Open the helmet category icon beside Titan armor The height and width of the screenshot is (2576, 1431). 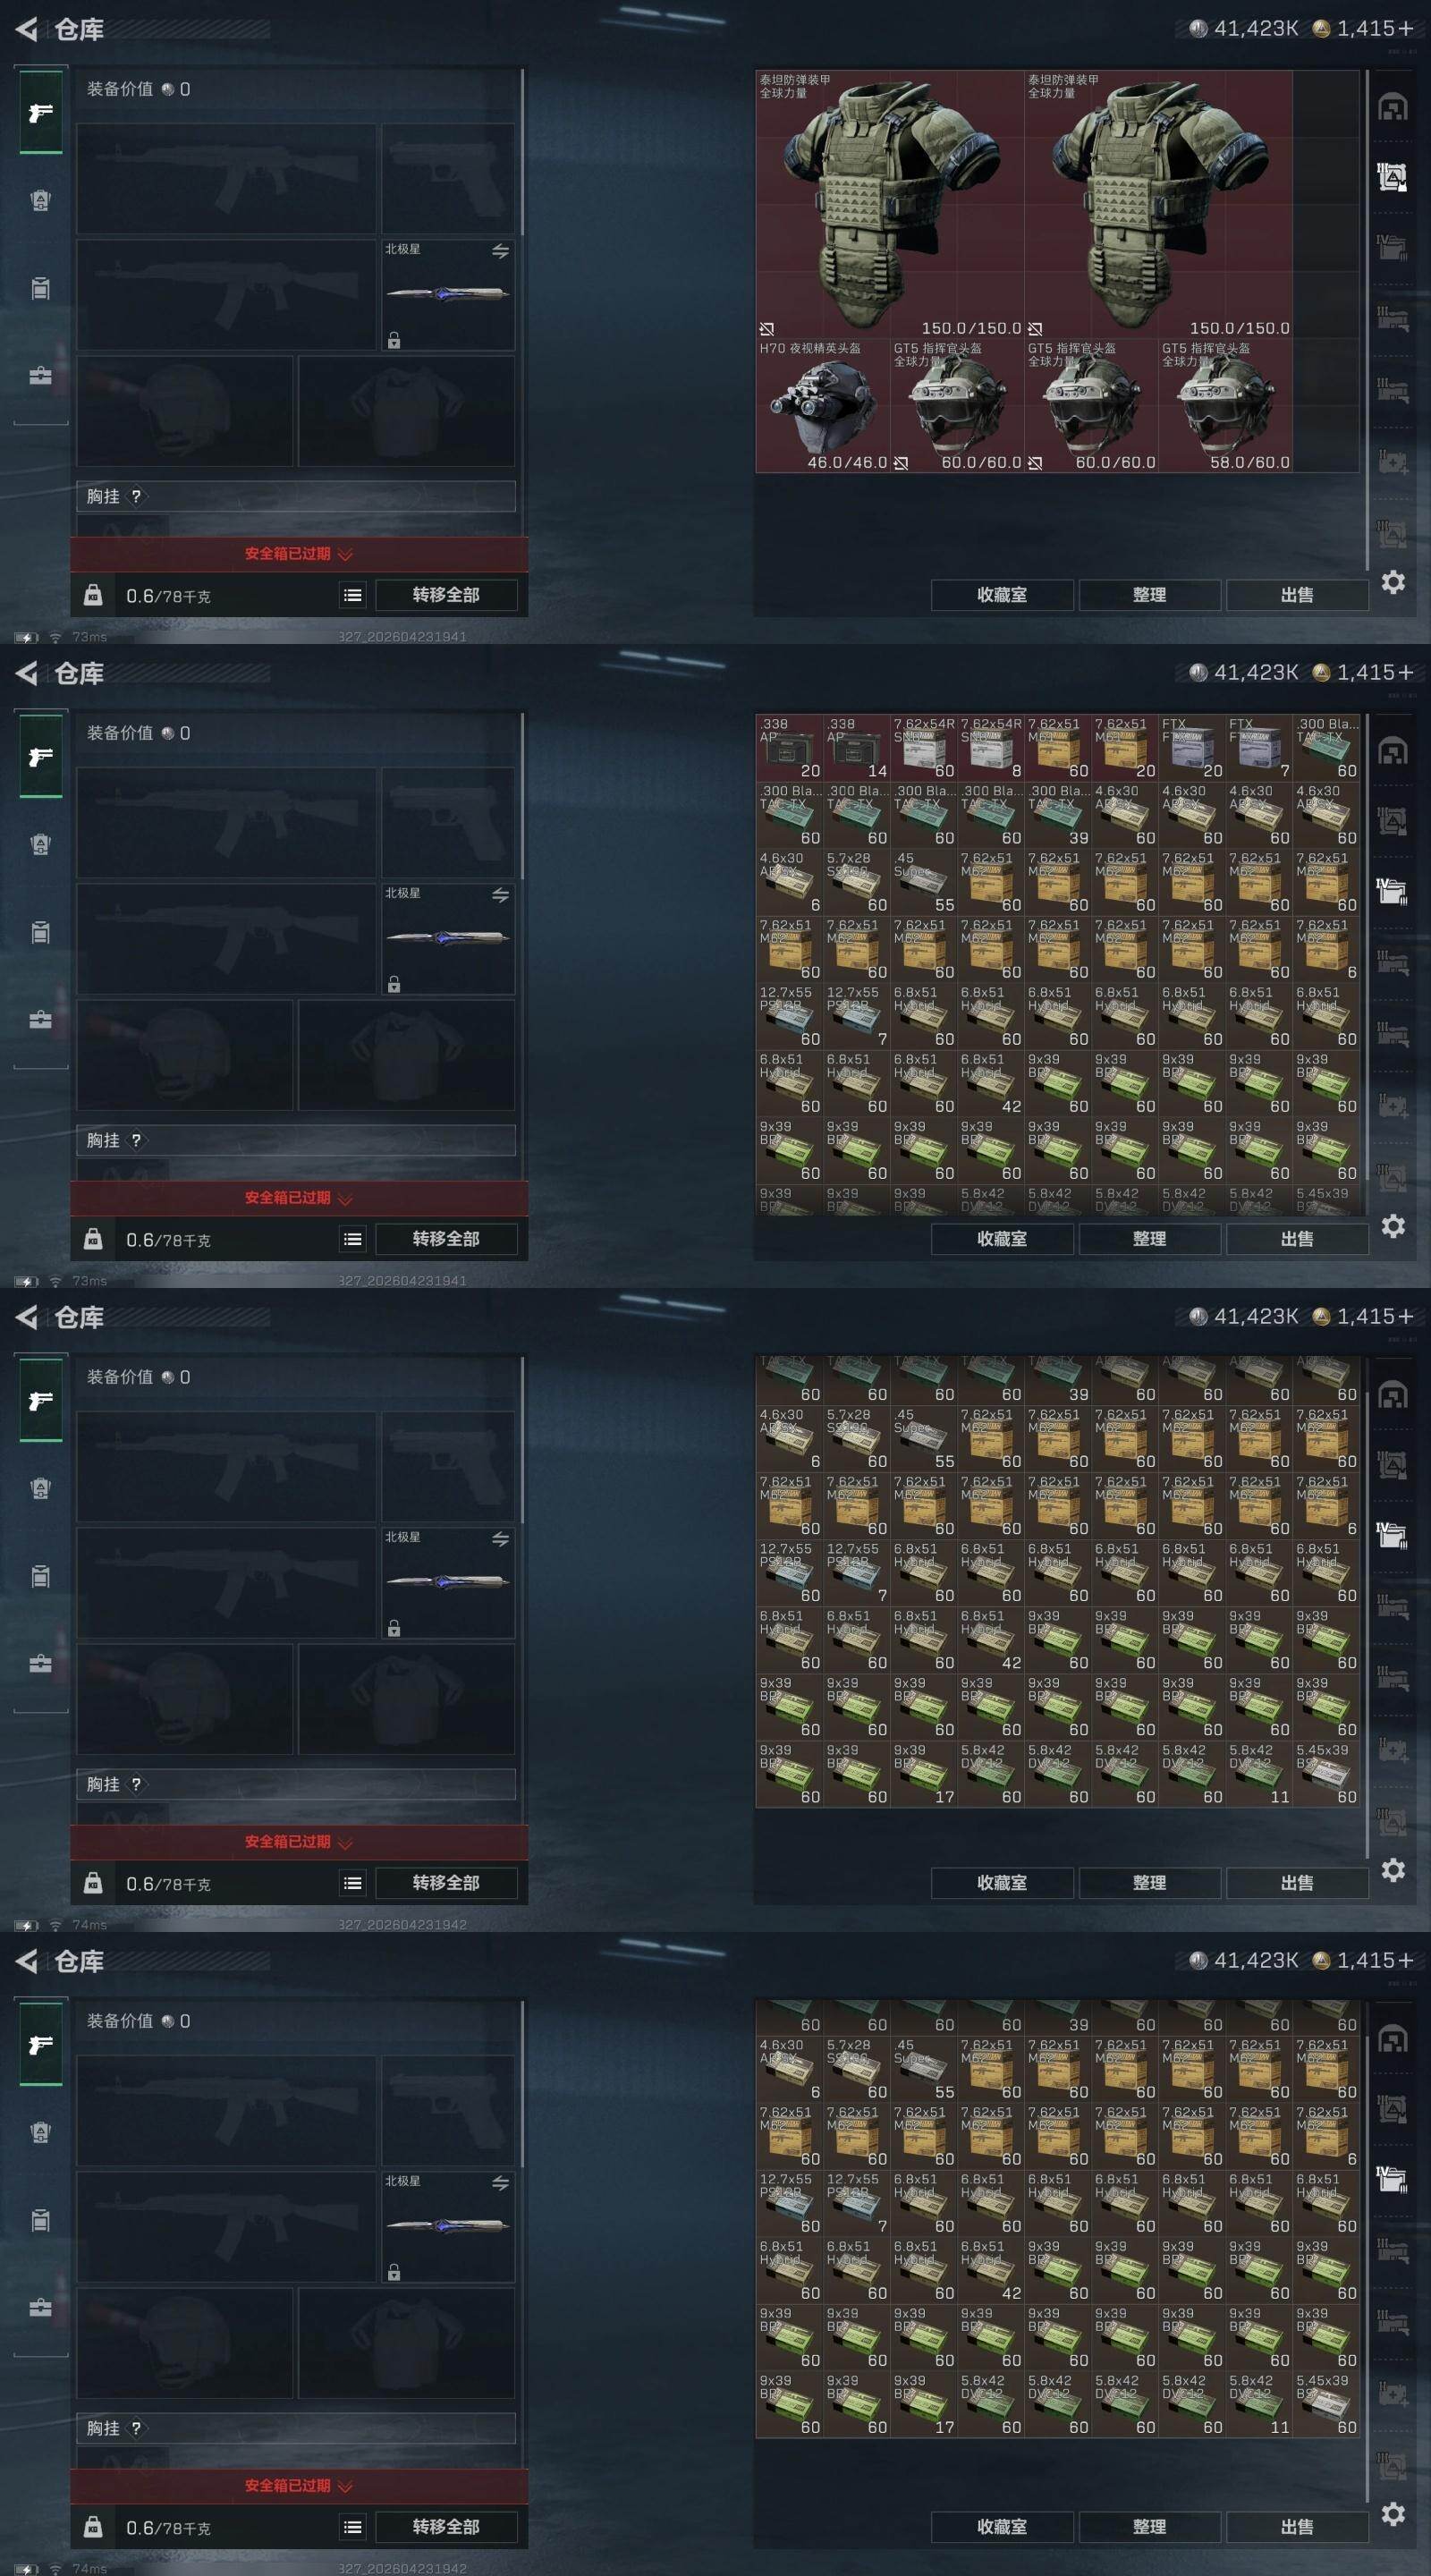pyautogui.click(x=1392, y=107)
